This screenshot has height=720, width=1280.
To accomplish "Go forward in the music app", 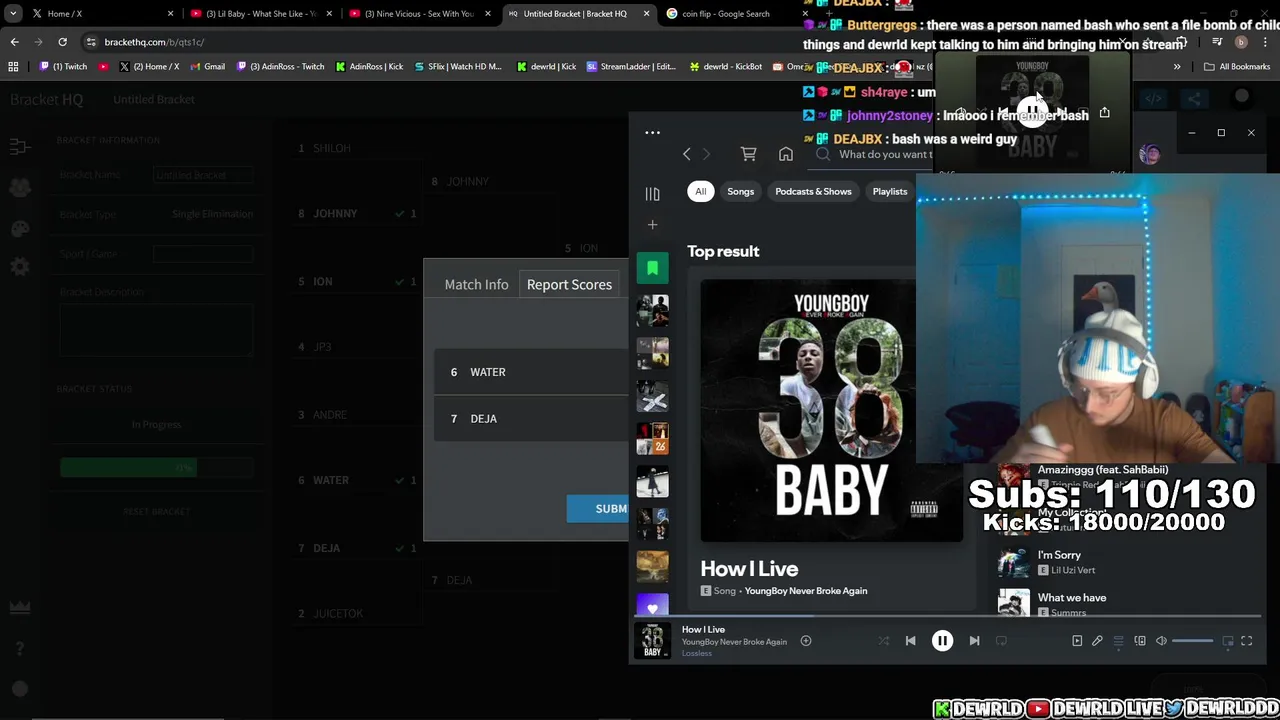I will pos(706,154).
